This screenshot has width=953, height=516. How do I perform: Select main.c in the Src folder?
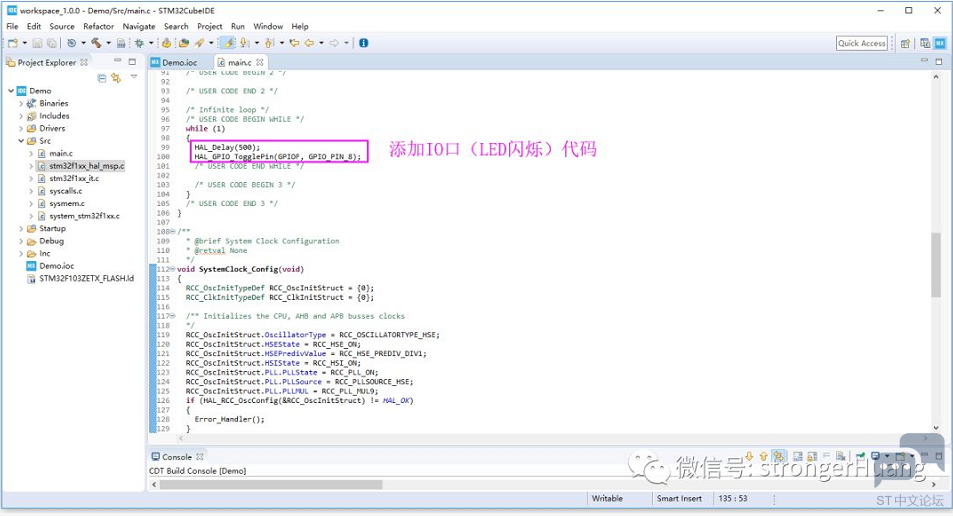click(x=61, y=153)
